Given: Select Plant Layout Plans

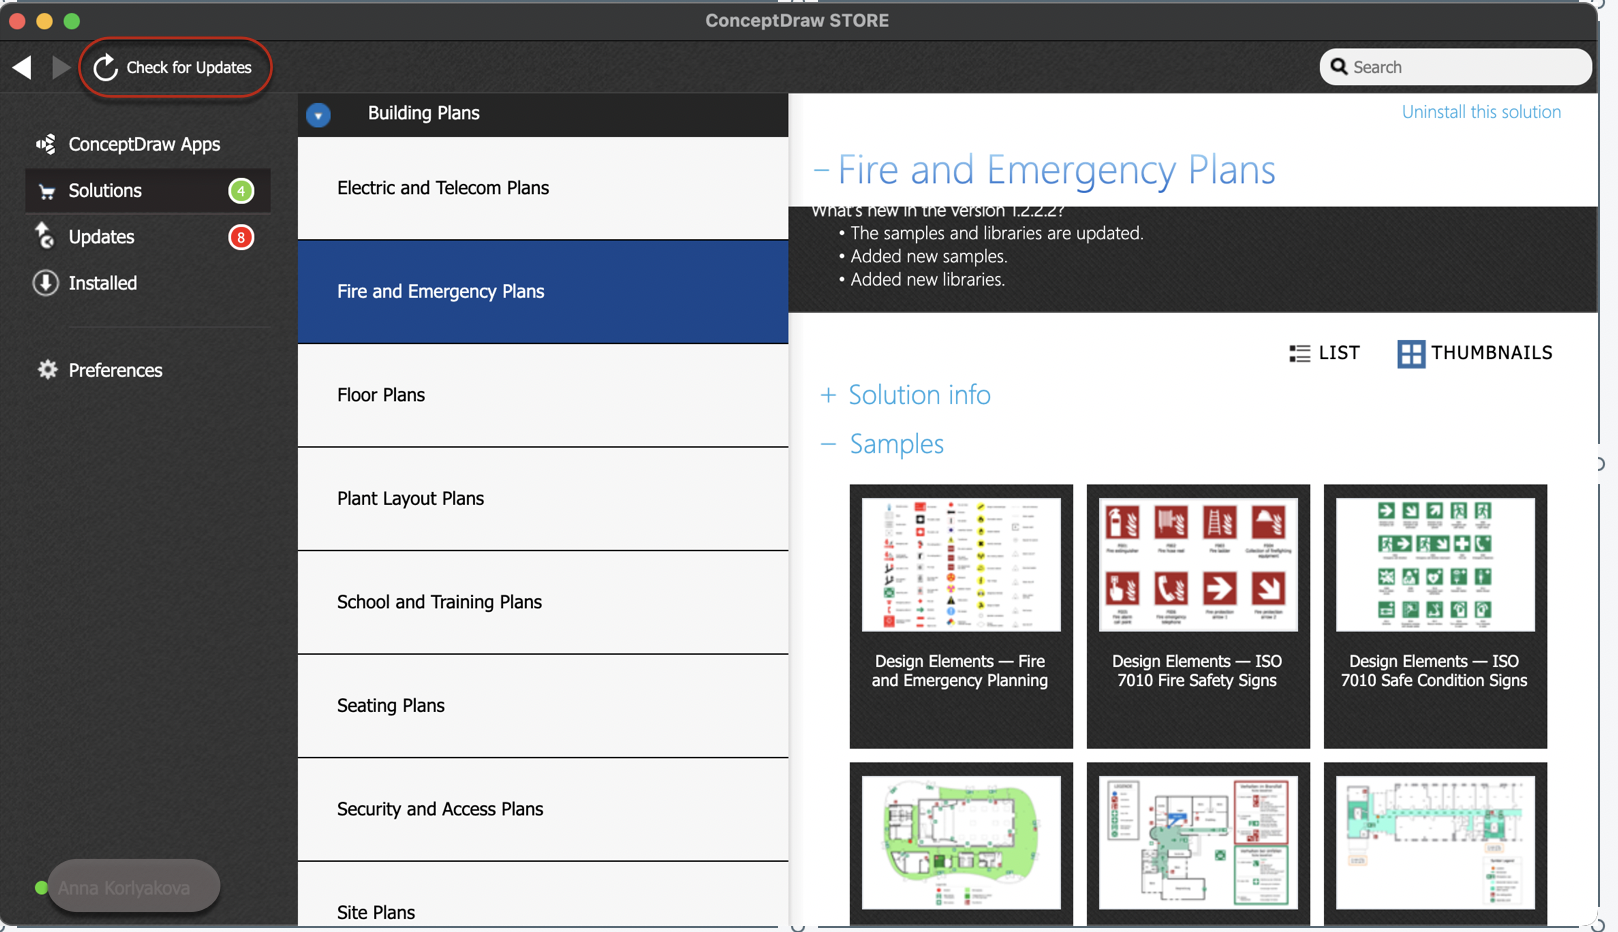Looking at the screenshot, I should point(543,499).
